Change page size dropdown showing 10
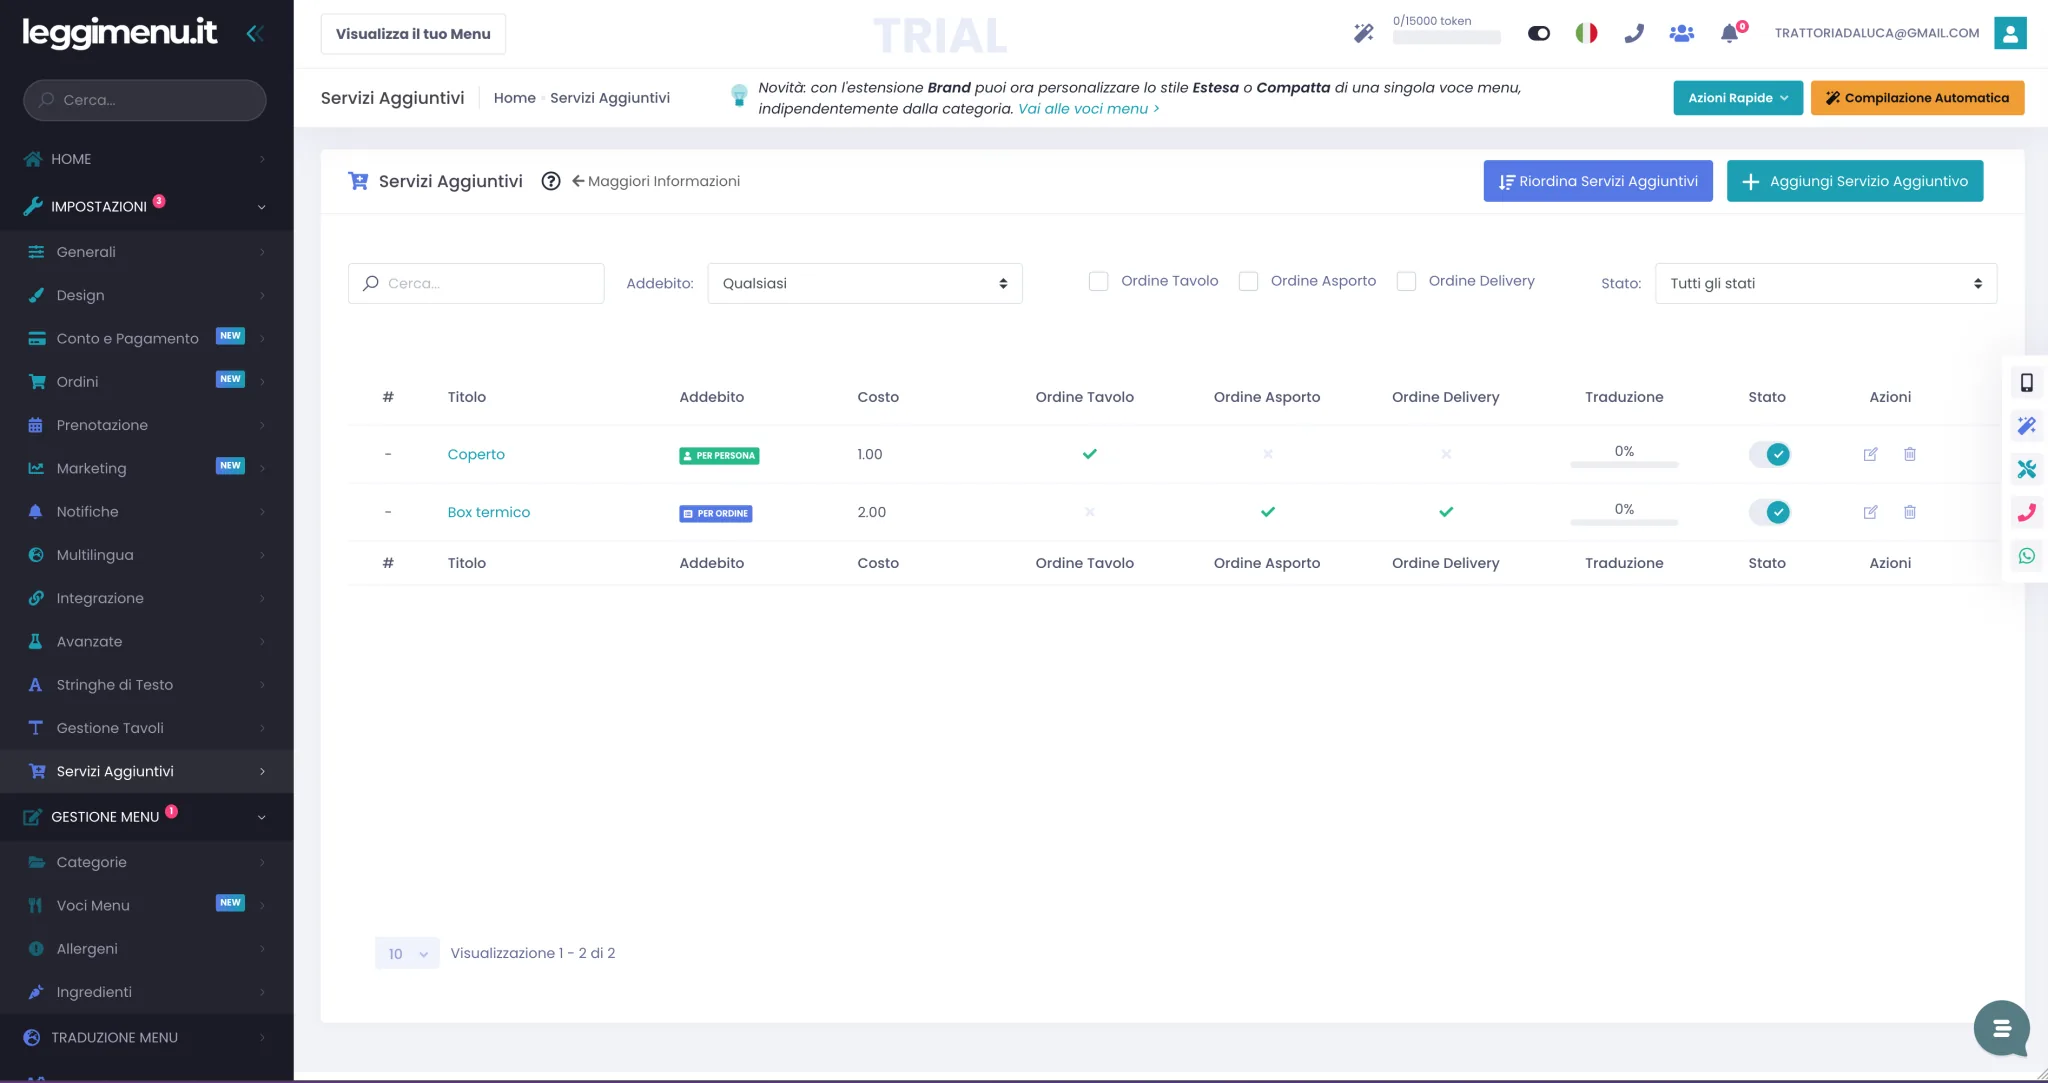The height and width of the screenshot is (1083, 2048). (407, 954)
